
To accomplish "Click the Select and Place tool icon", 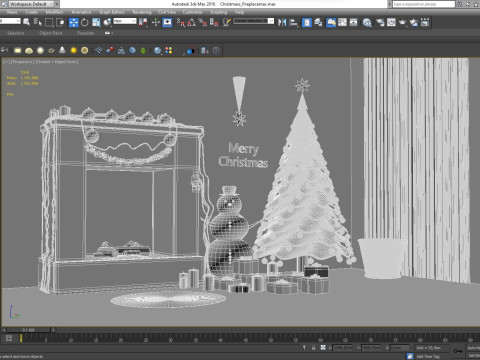I will coord(107,22).
